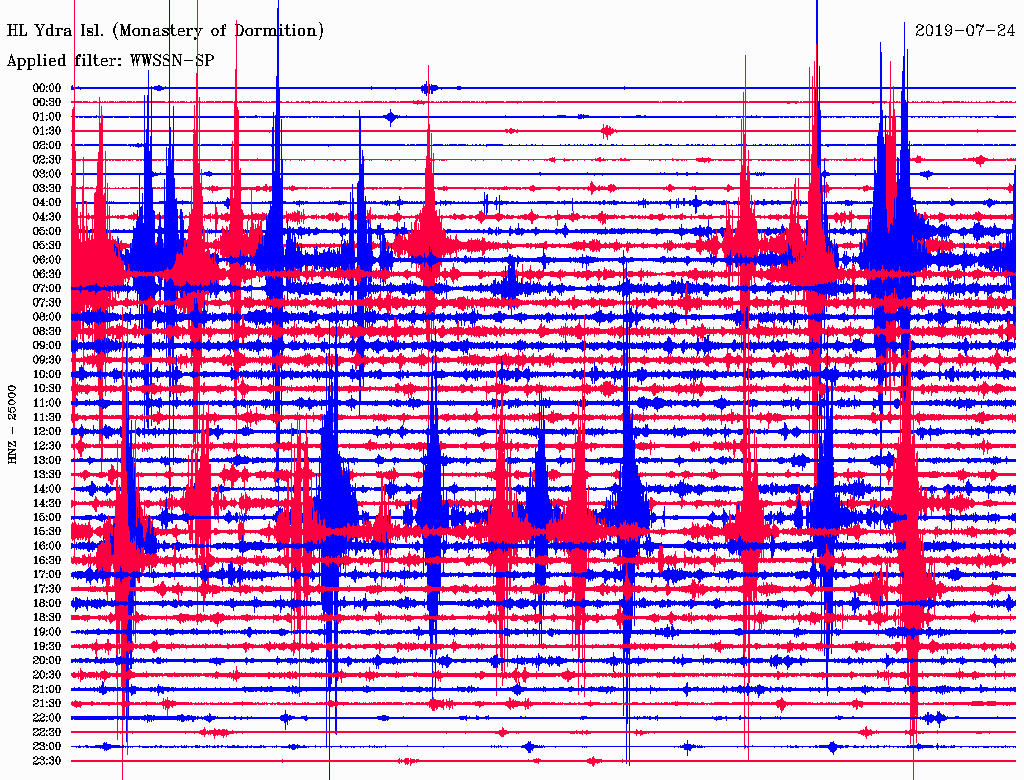Select the 20:30 time label
The width and height of the screenshot is (1024, 780).
[x=47, y=675]
